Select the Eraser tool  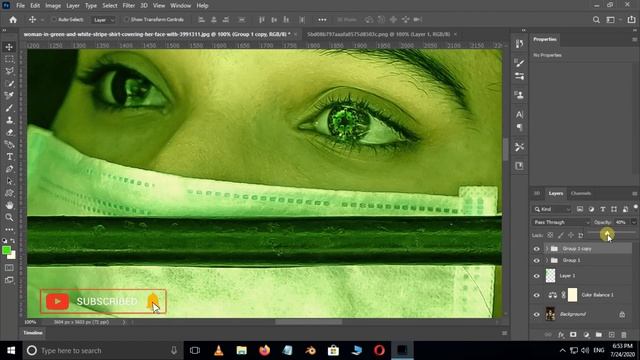click(9, 132)
